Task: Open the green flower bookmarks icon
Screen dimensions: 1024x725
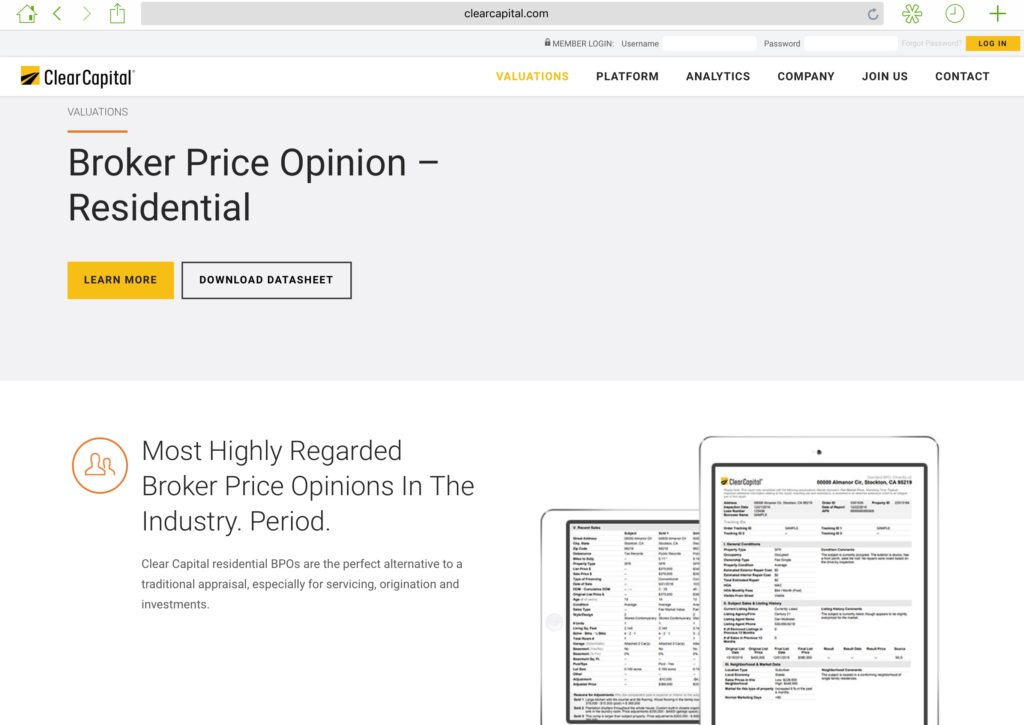Action: click(912, 14)
